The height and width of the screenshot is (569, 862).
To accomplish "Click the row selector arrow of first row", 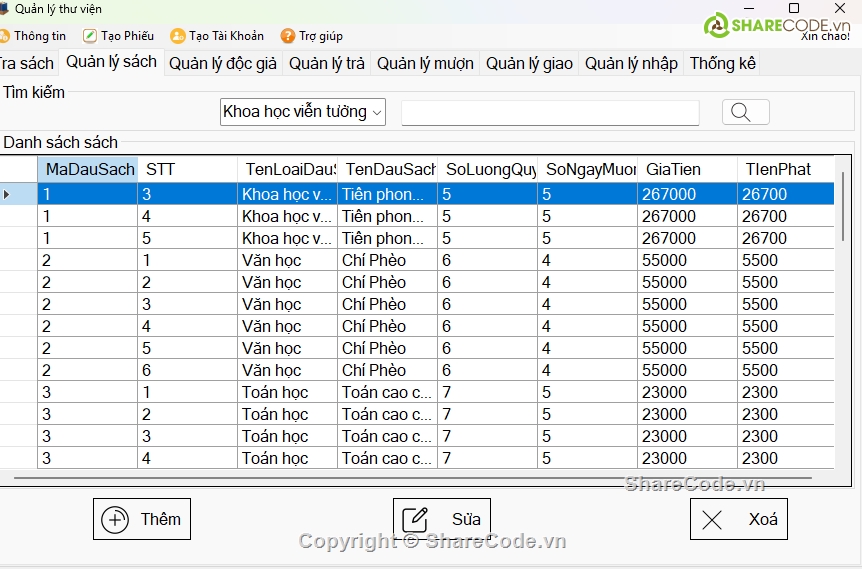I will tap(8, 194).
